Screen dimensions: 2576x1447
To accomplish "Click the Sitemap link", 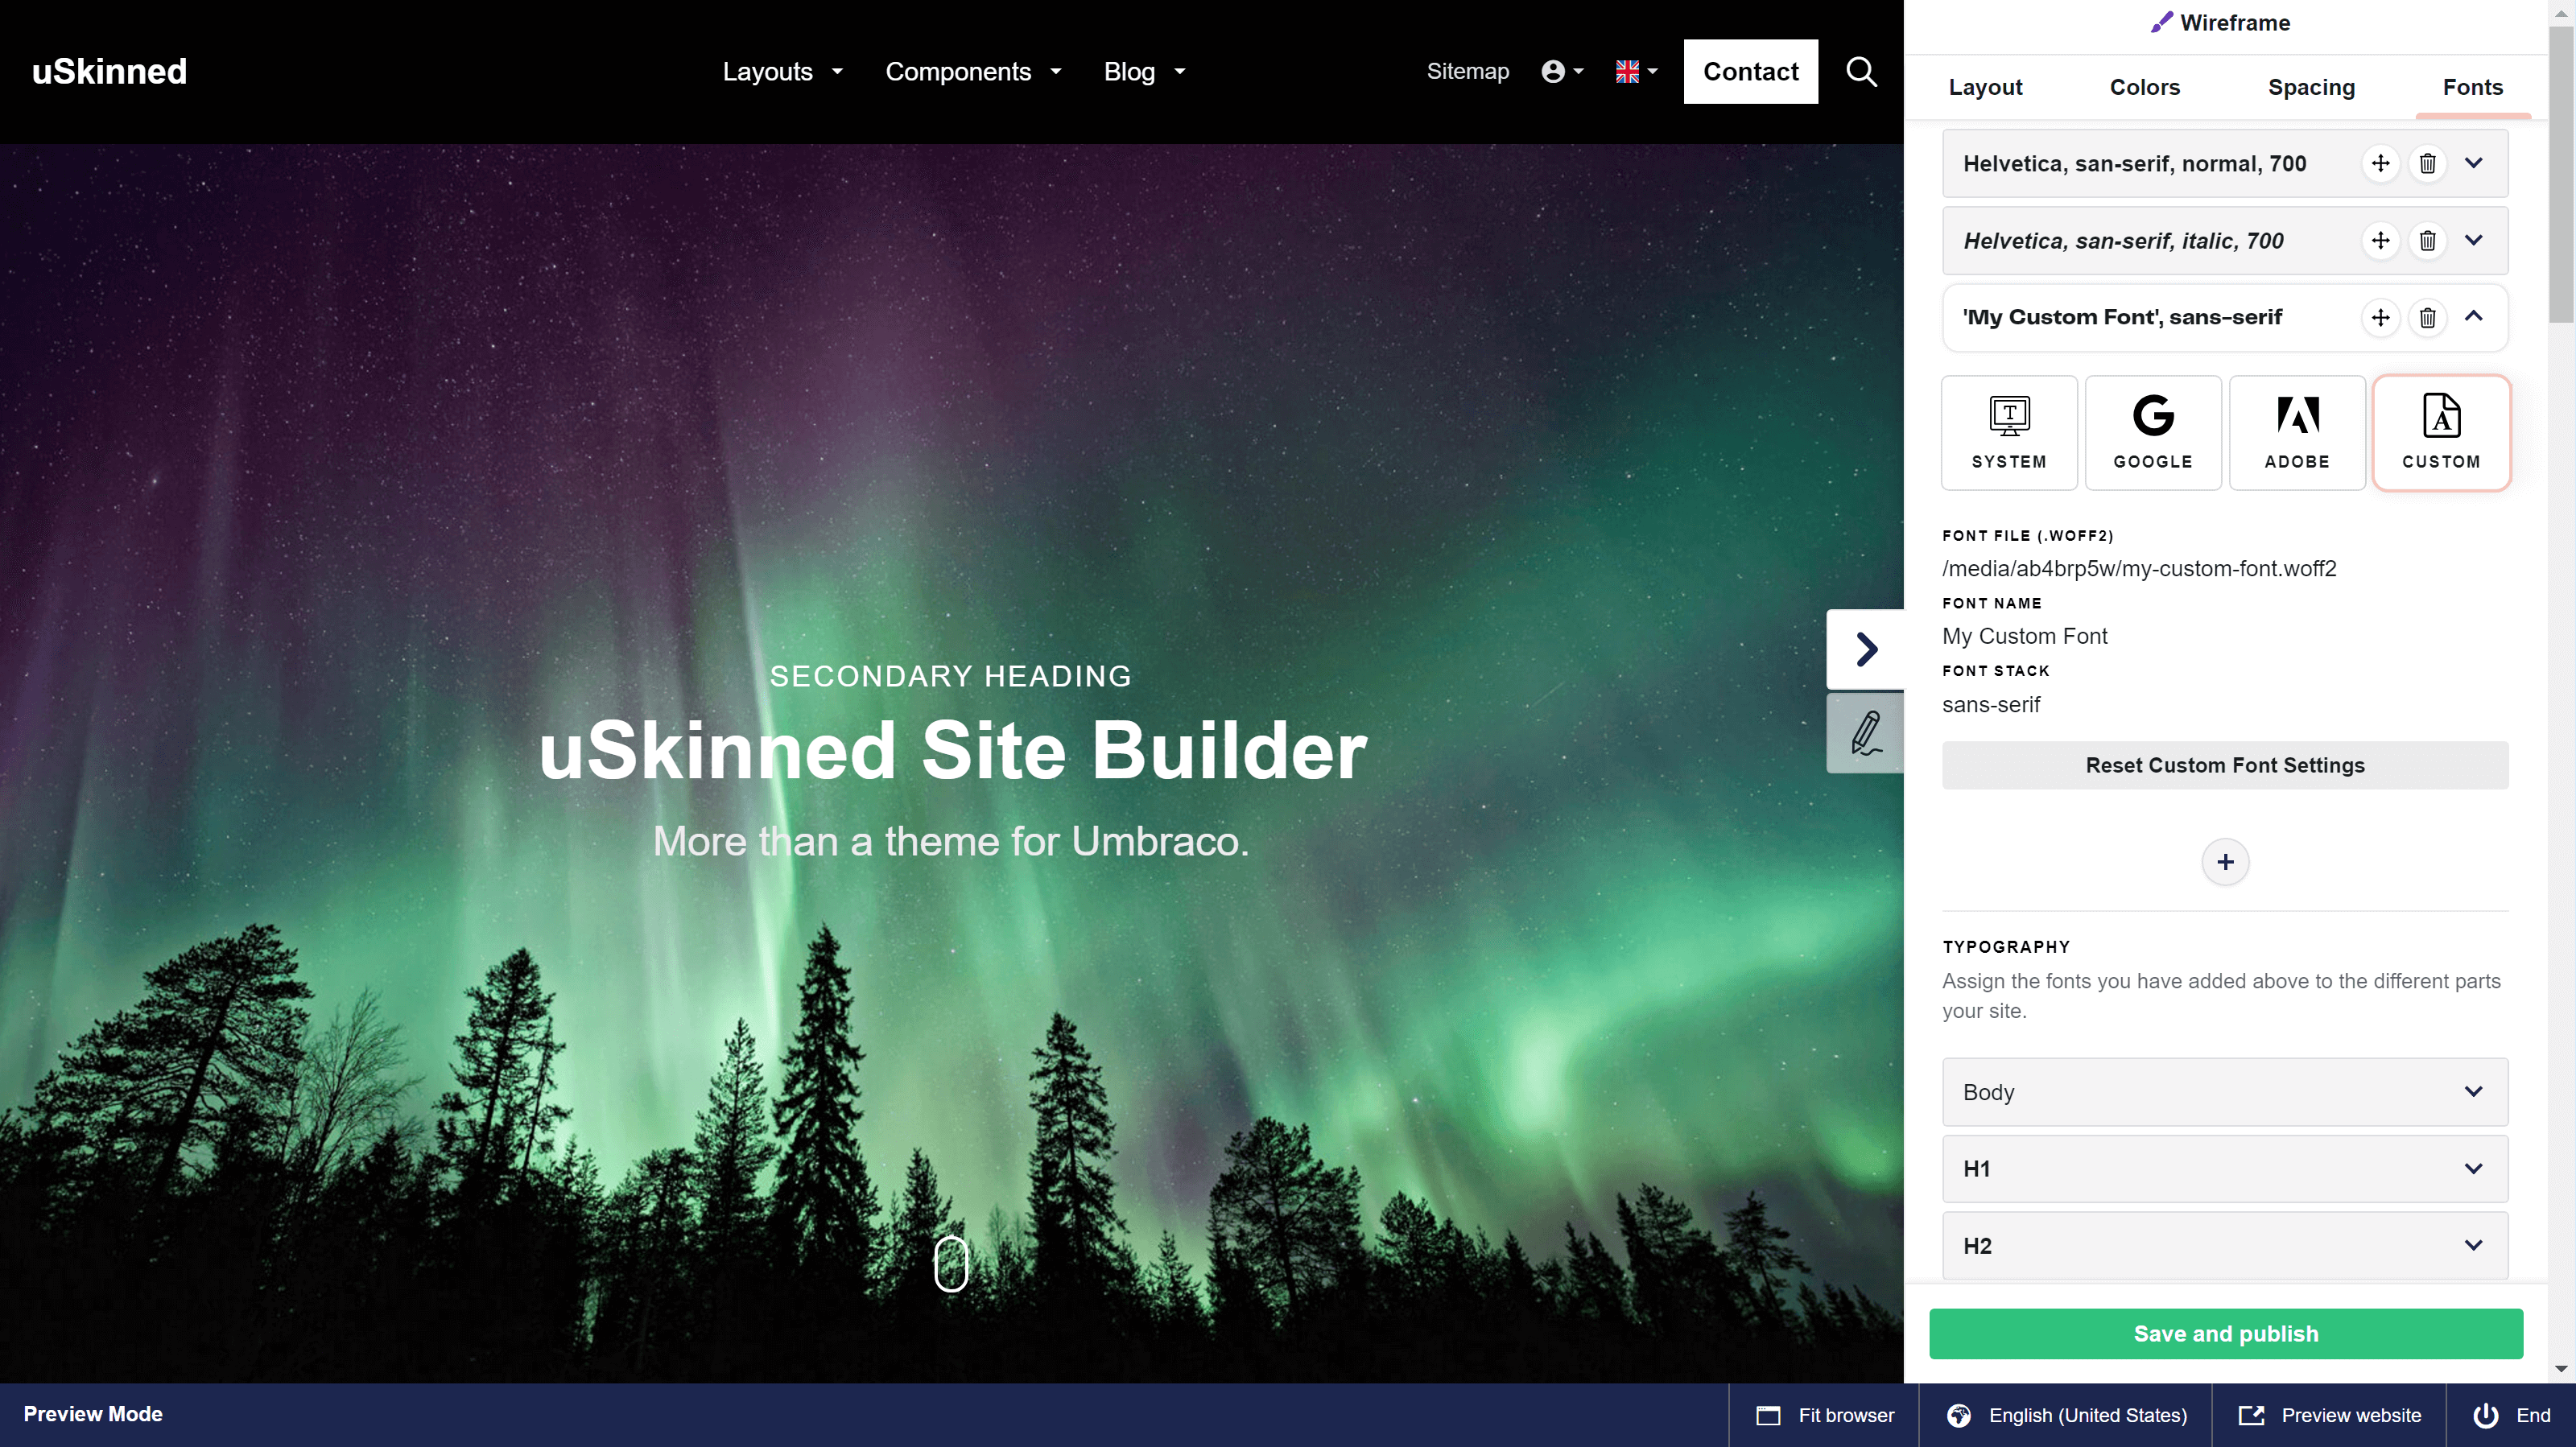I will (x=1467, y=71).
